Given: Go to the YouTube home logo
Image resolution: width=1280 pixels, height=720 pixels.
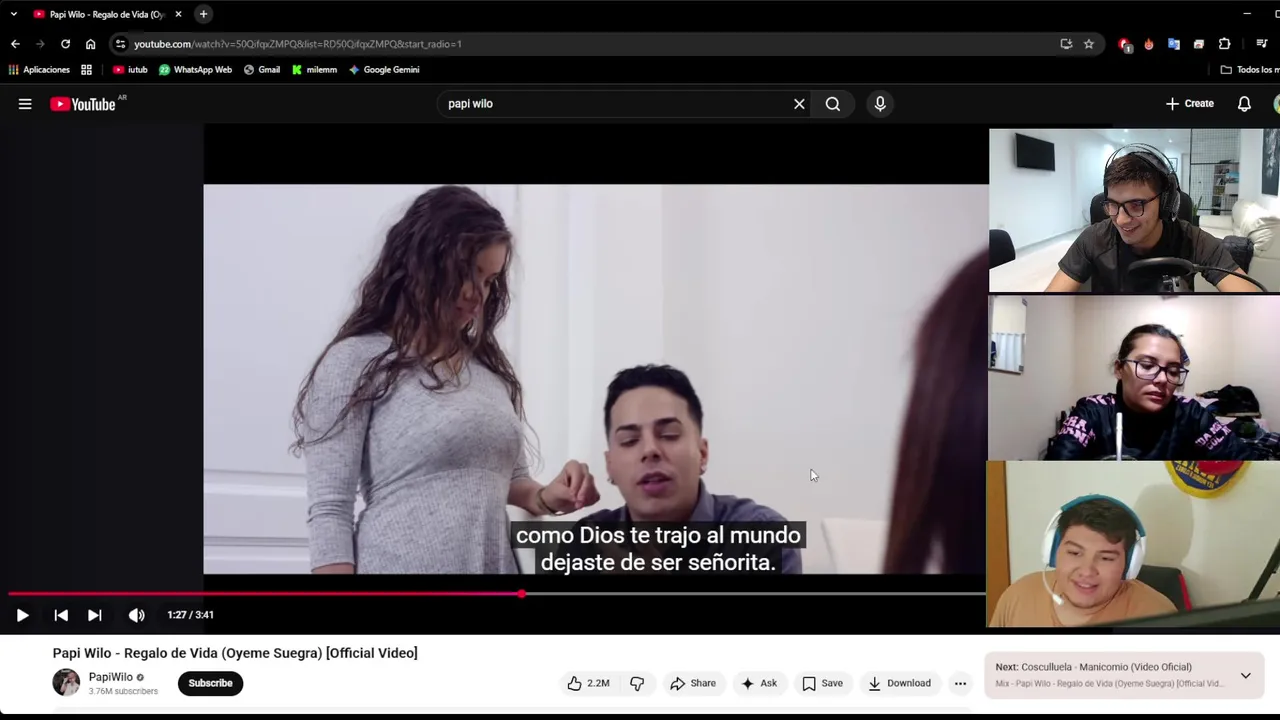Looking at the screenshot, I should (83, 104).
